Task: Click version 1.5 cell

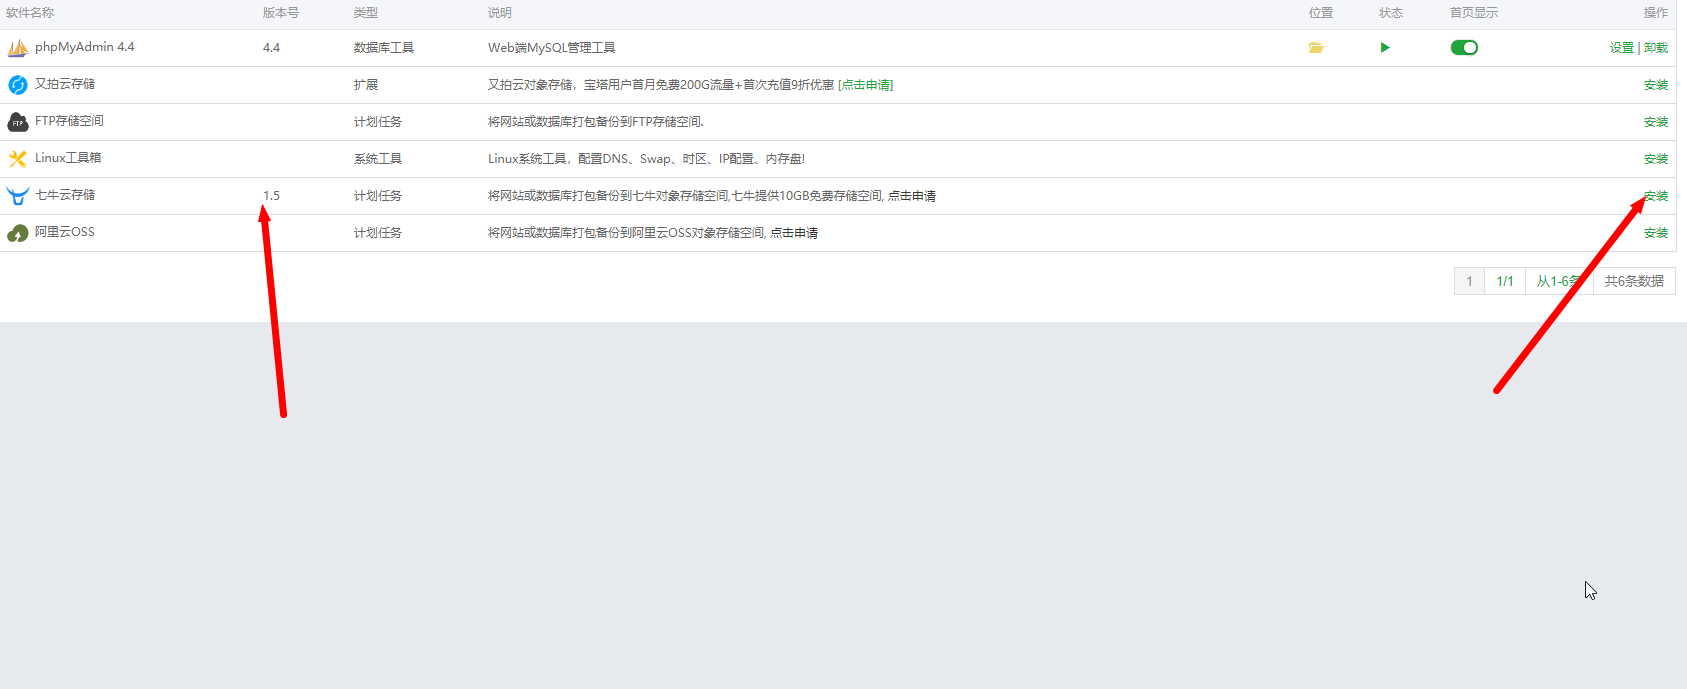Action: pyautogui.click(x=272, y=196)
